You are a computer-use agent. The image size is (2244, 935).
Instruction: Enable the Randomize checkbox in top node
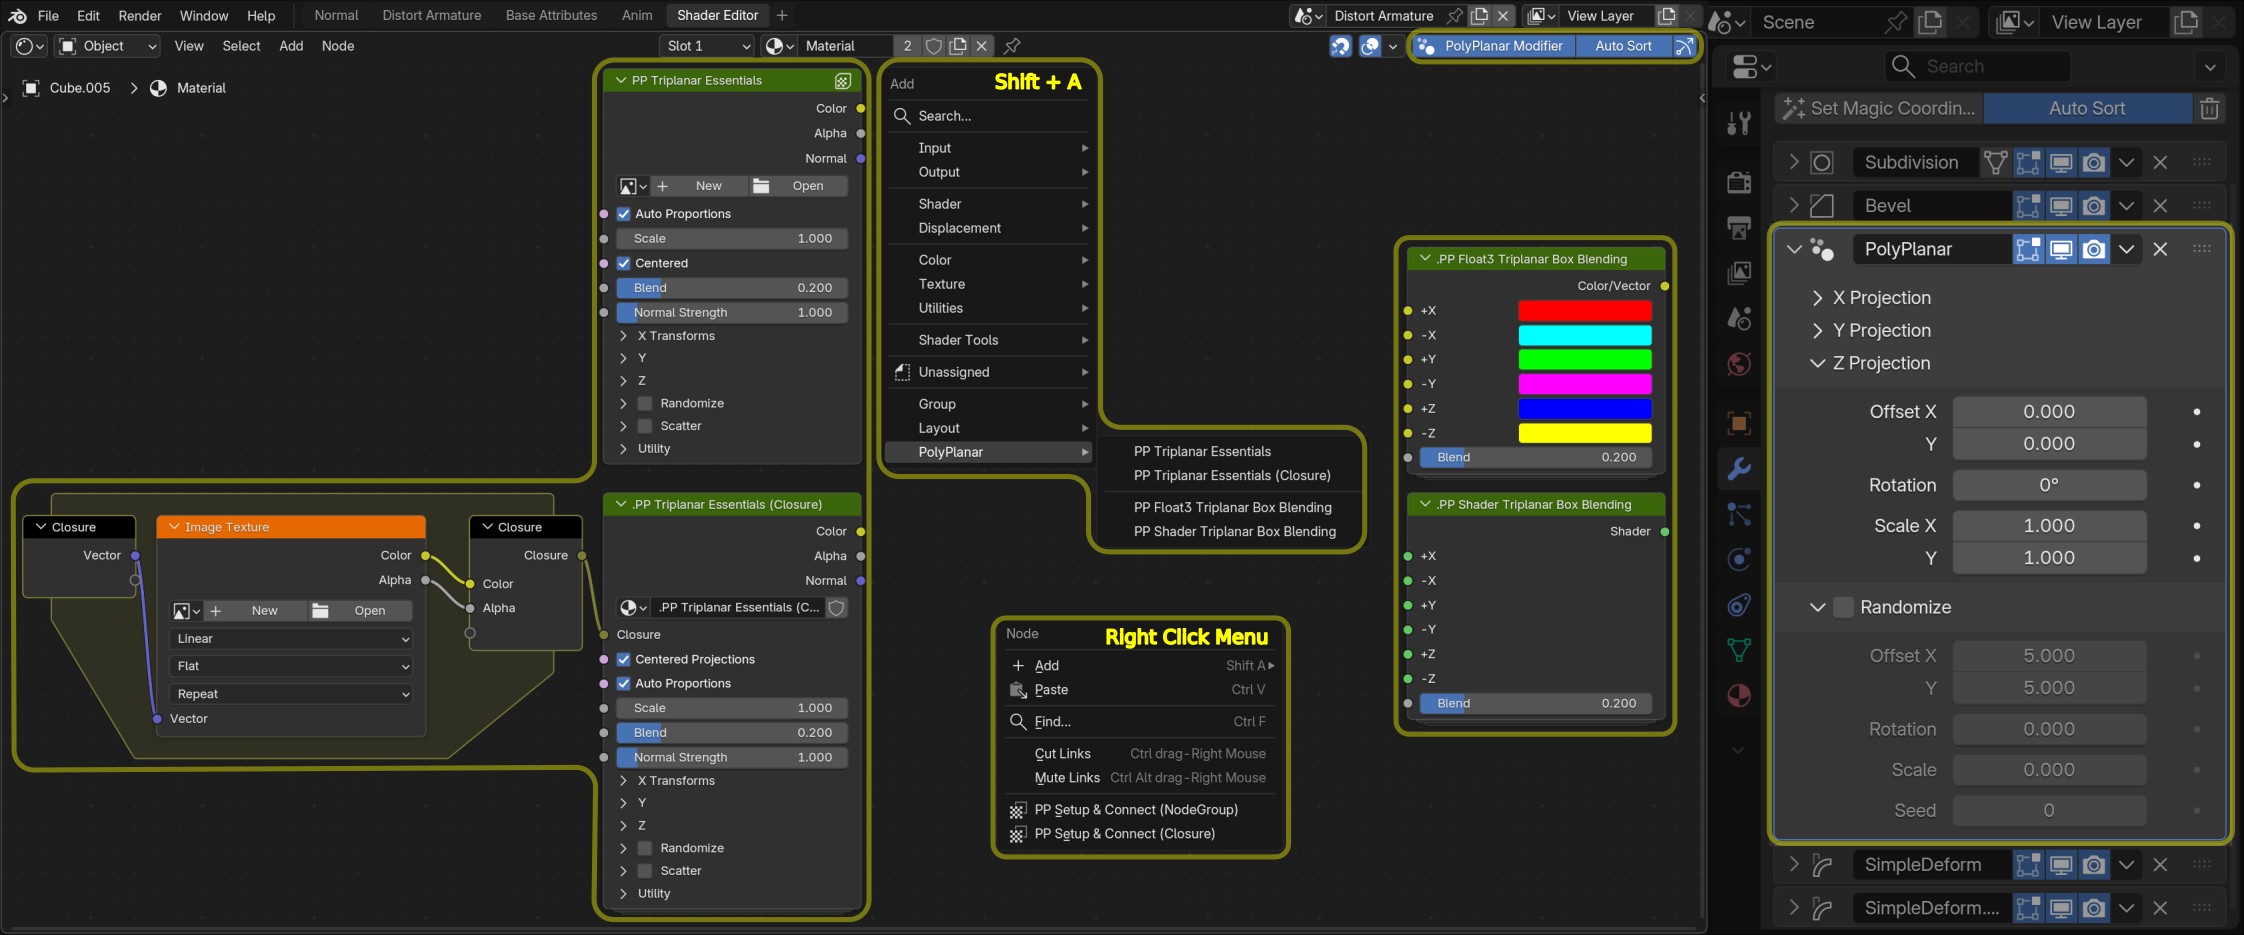point(645,403)
